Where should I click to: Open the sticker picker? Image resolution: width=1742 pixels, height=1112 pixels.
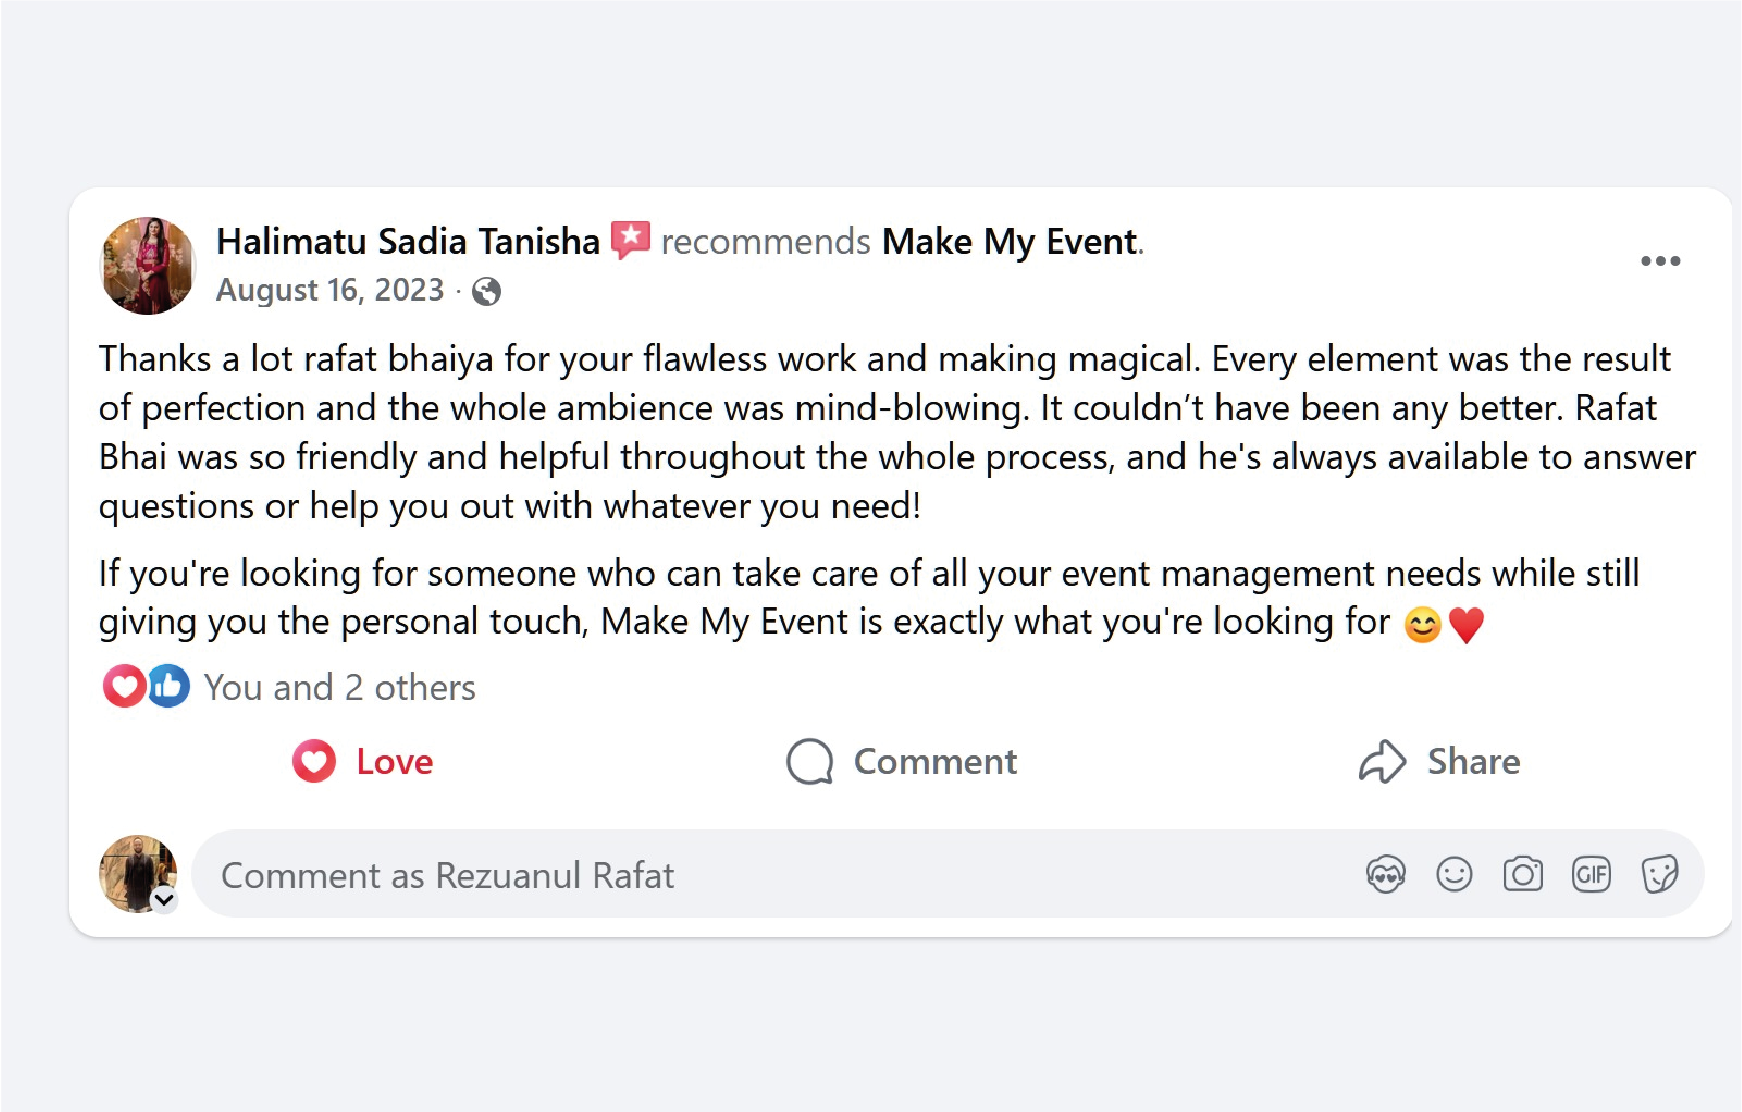click(x=1659, y=873)
